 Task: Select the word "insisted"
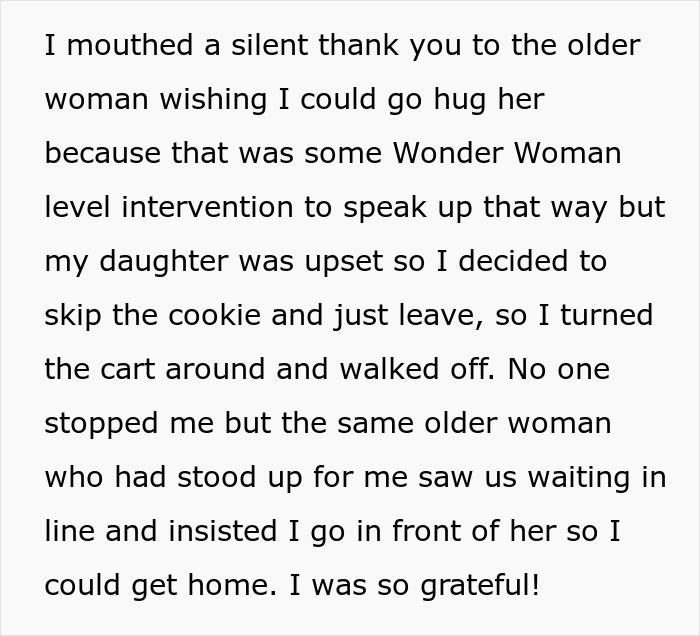pos(223,531)
